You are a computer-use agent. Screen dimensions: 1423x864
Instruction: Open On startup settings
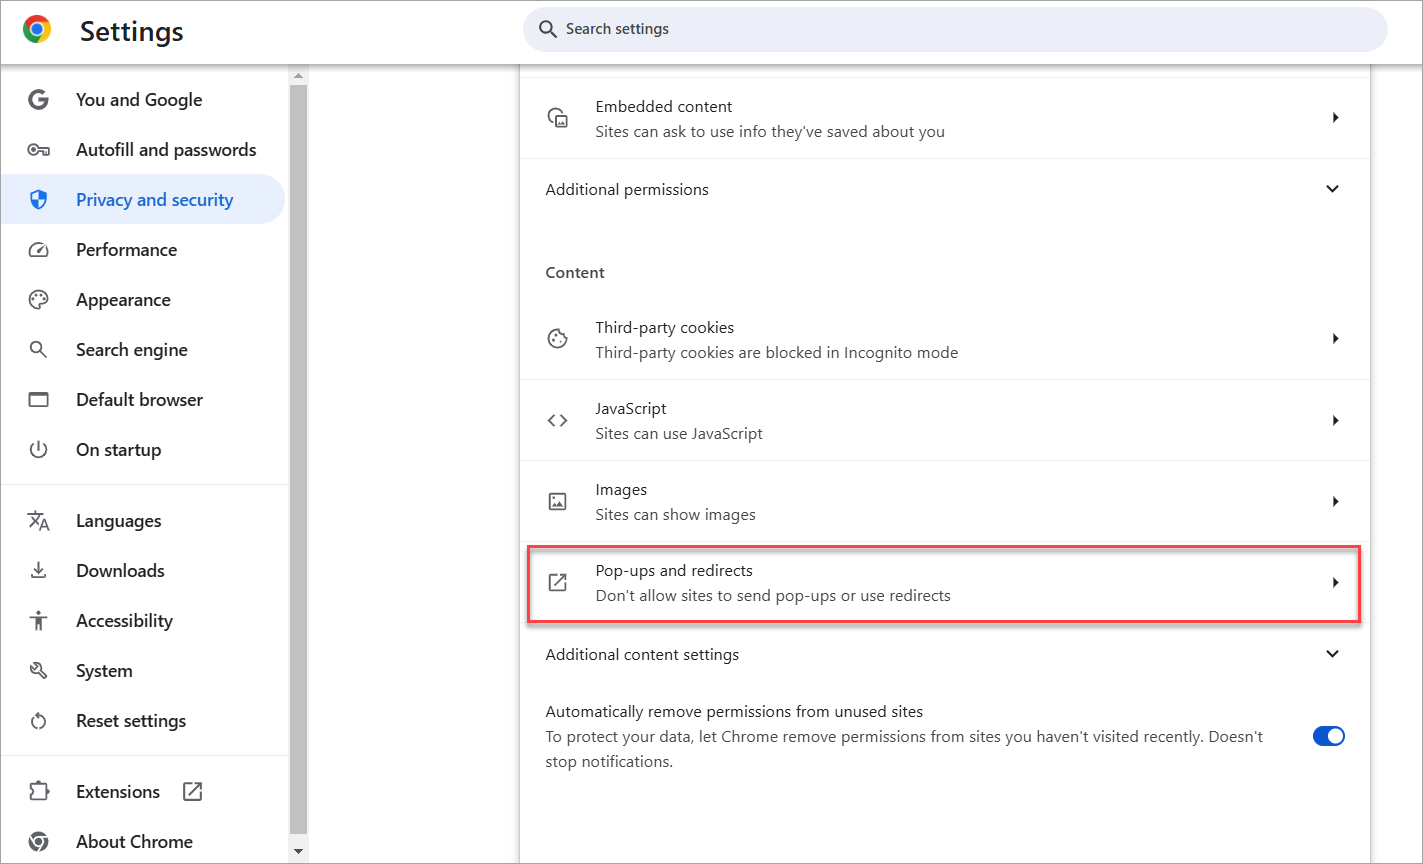[x=143, y=450]
